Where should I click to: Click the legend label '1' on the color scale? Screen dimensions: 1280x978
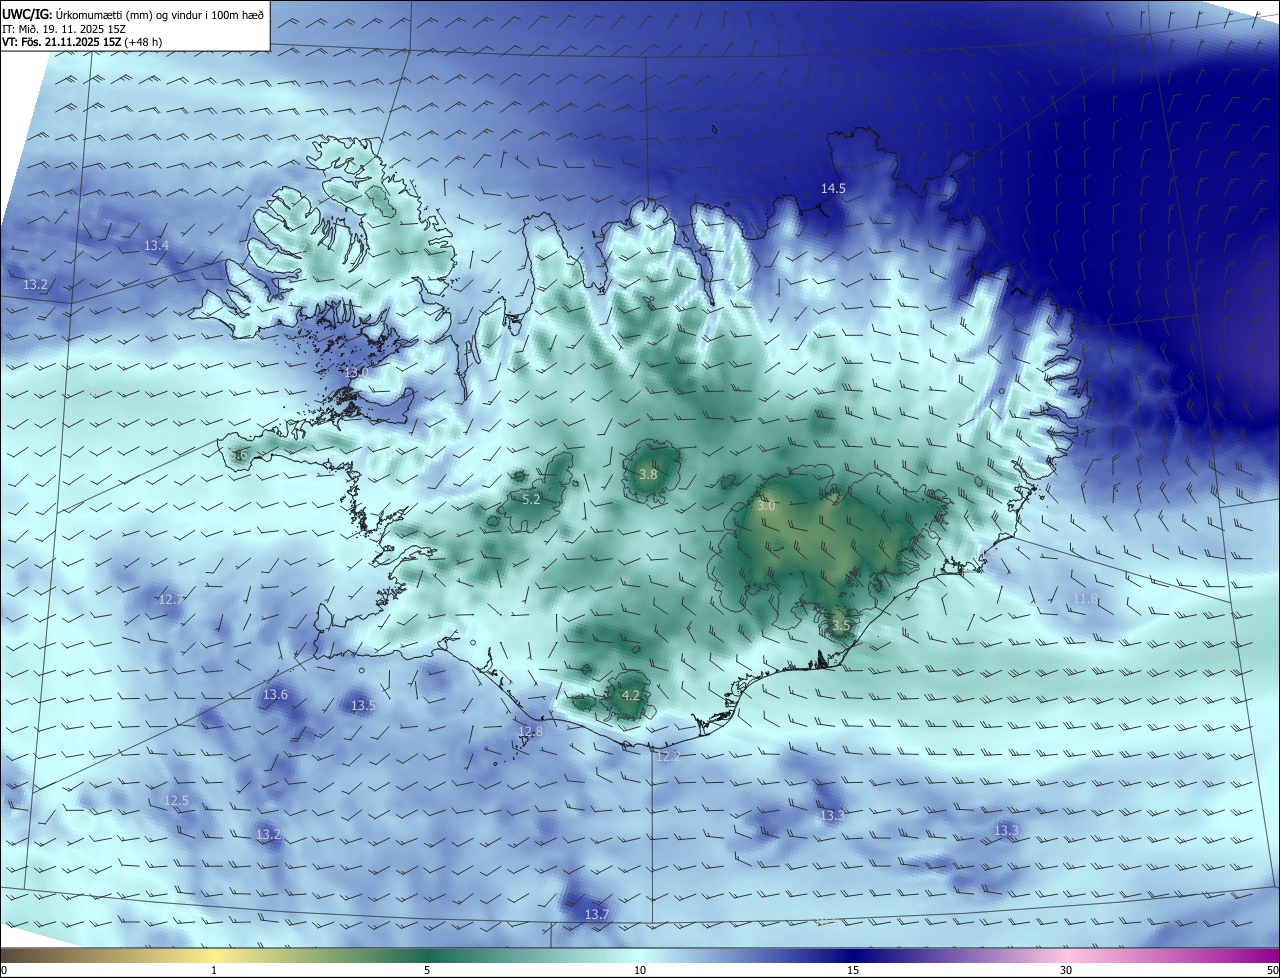click(214, 971)
